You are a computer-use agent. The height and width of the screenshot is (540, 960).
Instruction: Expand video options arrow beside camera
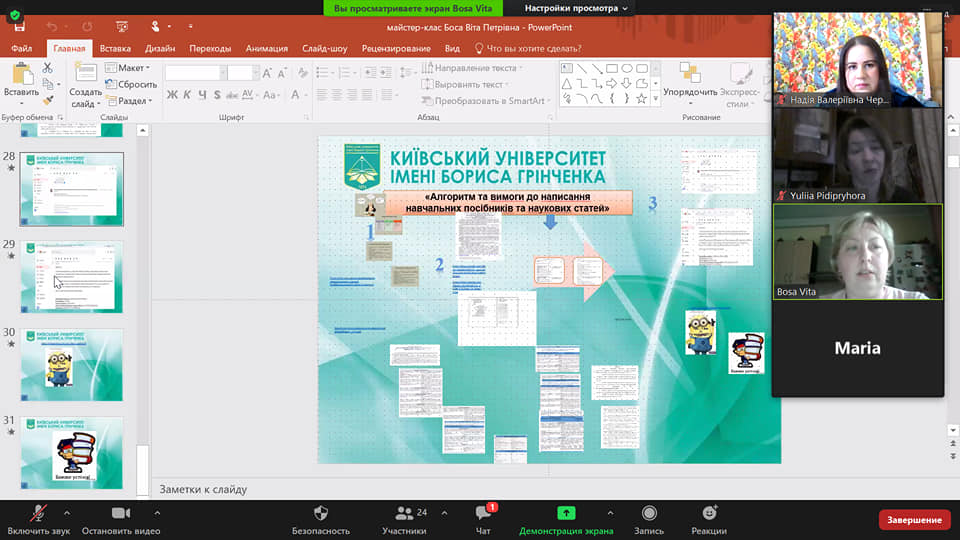(x=157, y=512)
